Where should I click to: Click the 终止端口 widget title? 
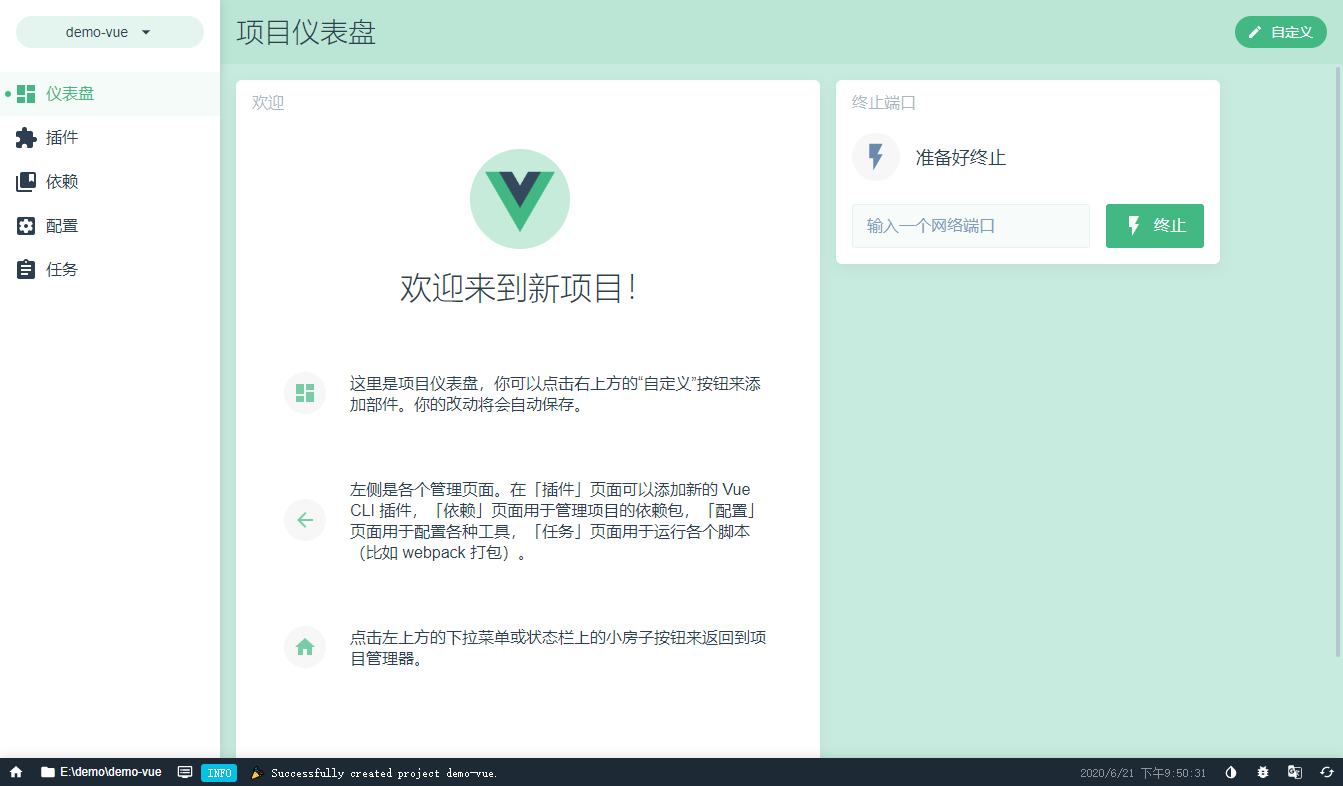coord(884,102)
